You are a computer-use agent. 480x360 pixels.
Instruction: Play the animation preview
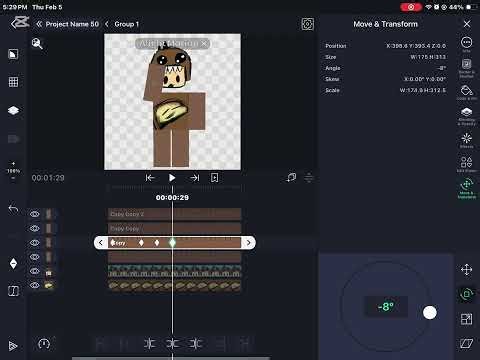point(172,178)
